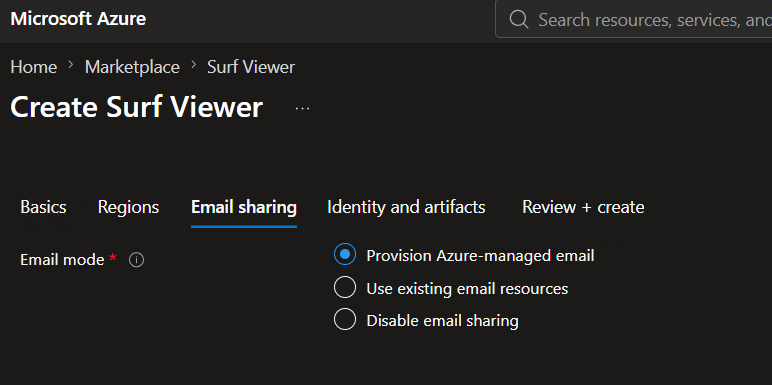Navigate to Marketplace breadcrumb

tap(132, 67)
